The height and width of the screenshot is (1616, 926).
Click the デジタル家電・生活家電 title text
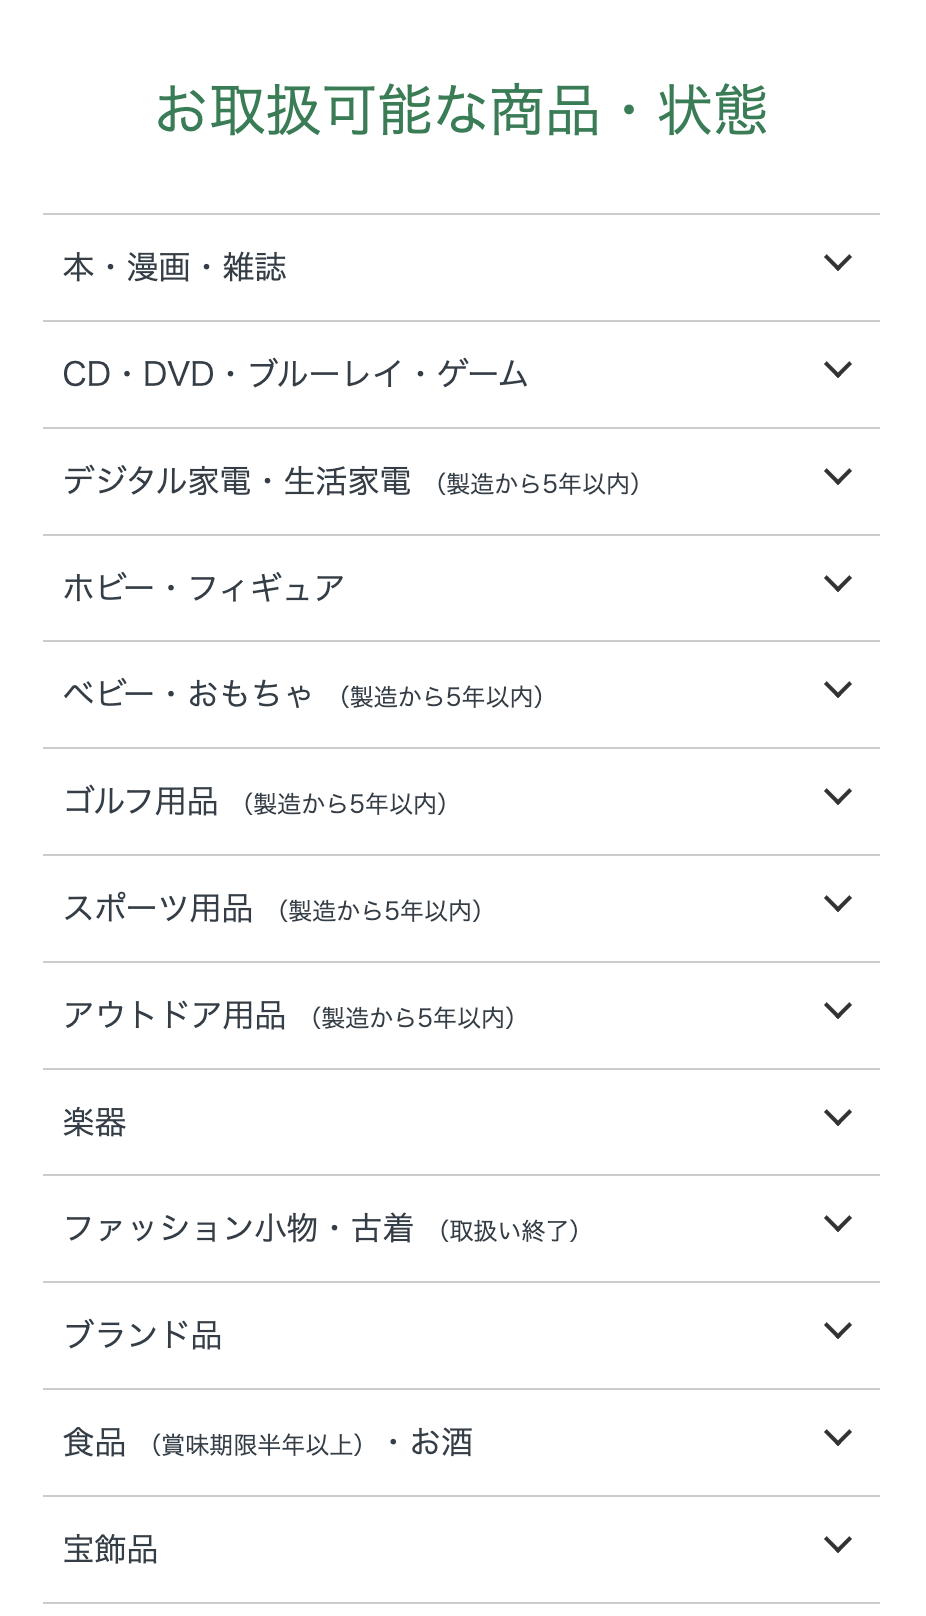237,482
